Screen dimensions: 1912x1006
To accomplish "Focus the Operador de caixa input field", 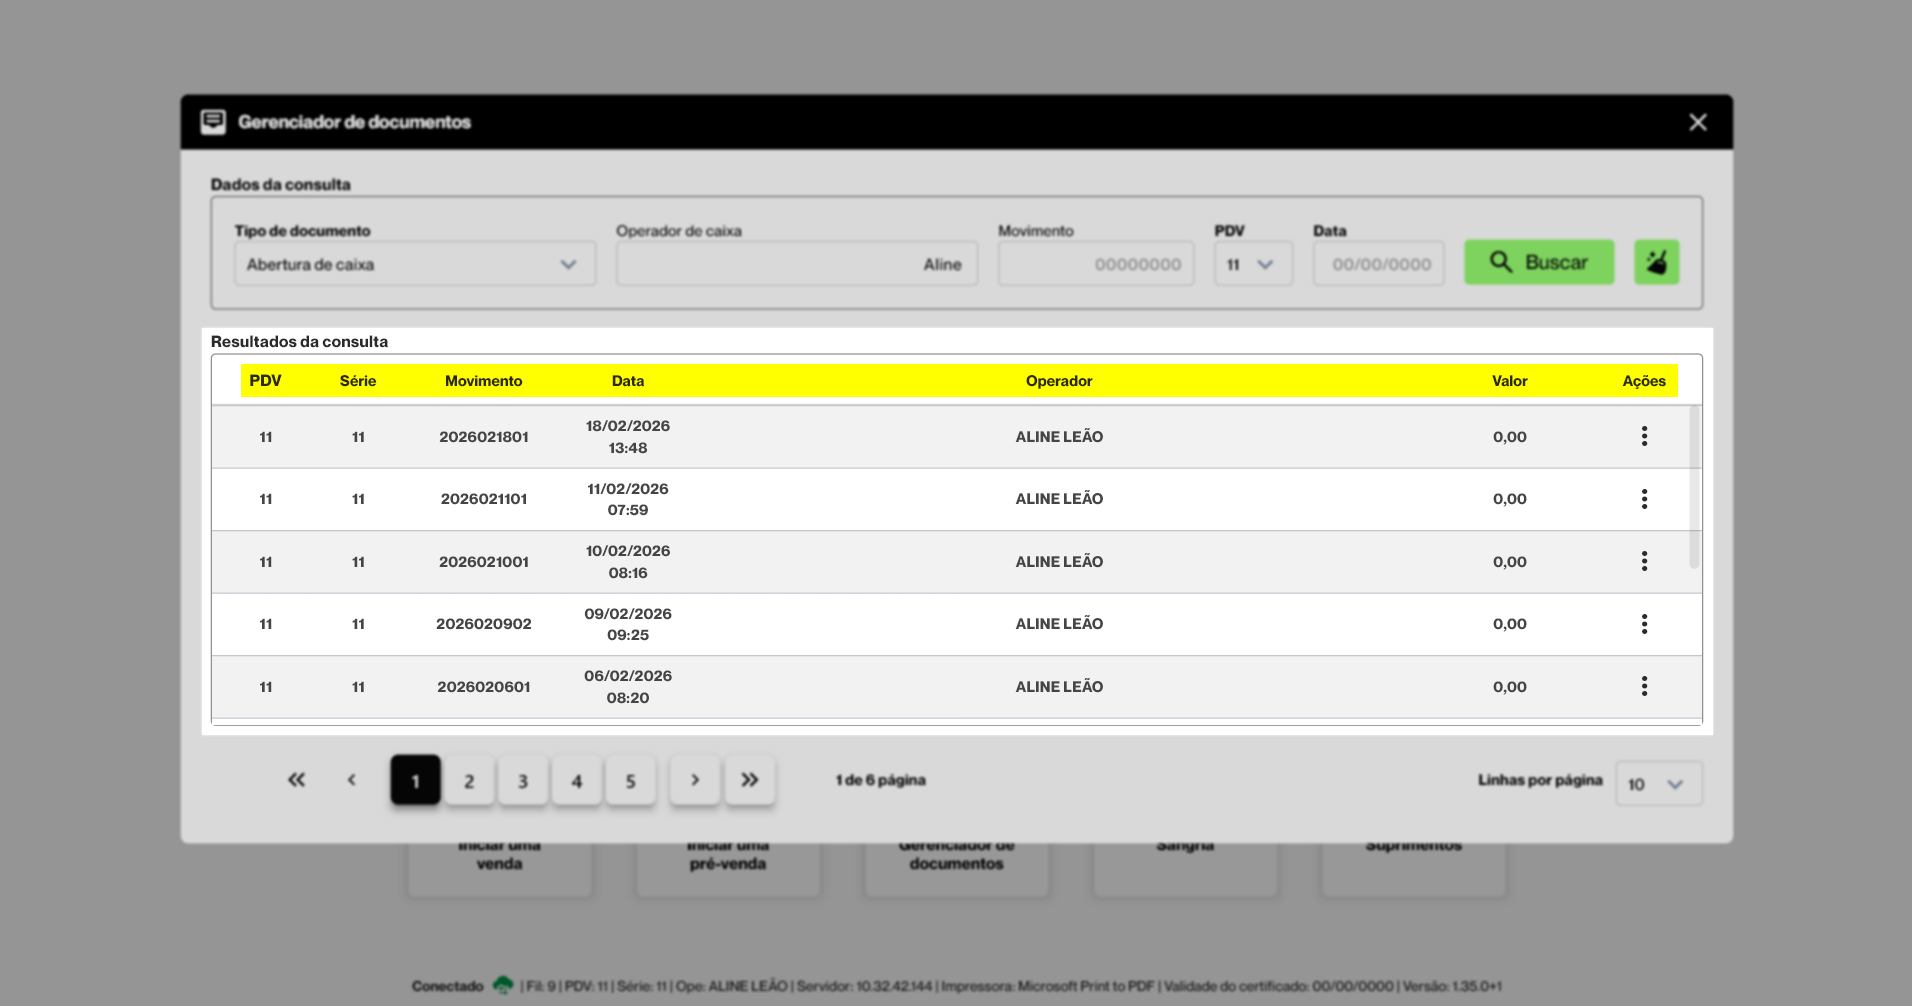I will pyautogui.click(x=796, y=264).
